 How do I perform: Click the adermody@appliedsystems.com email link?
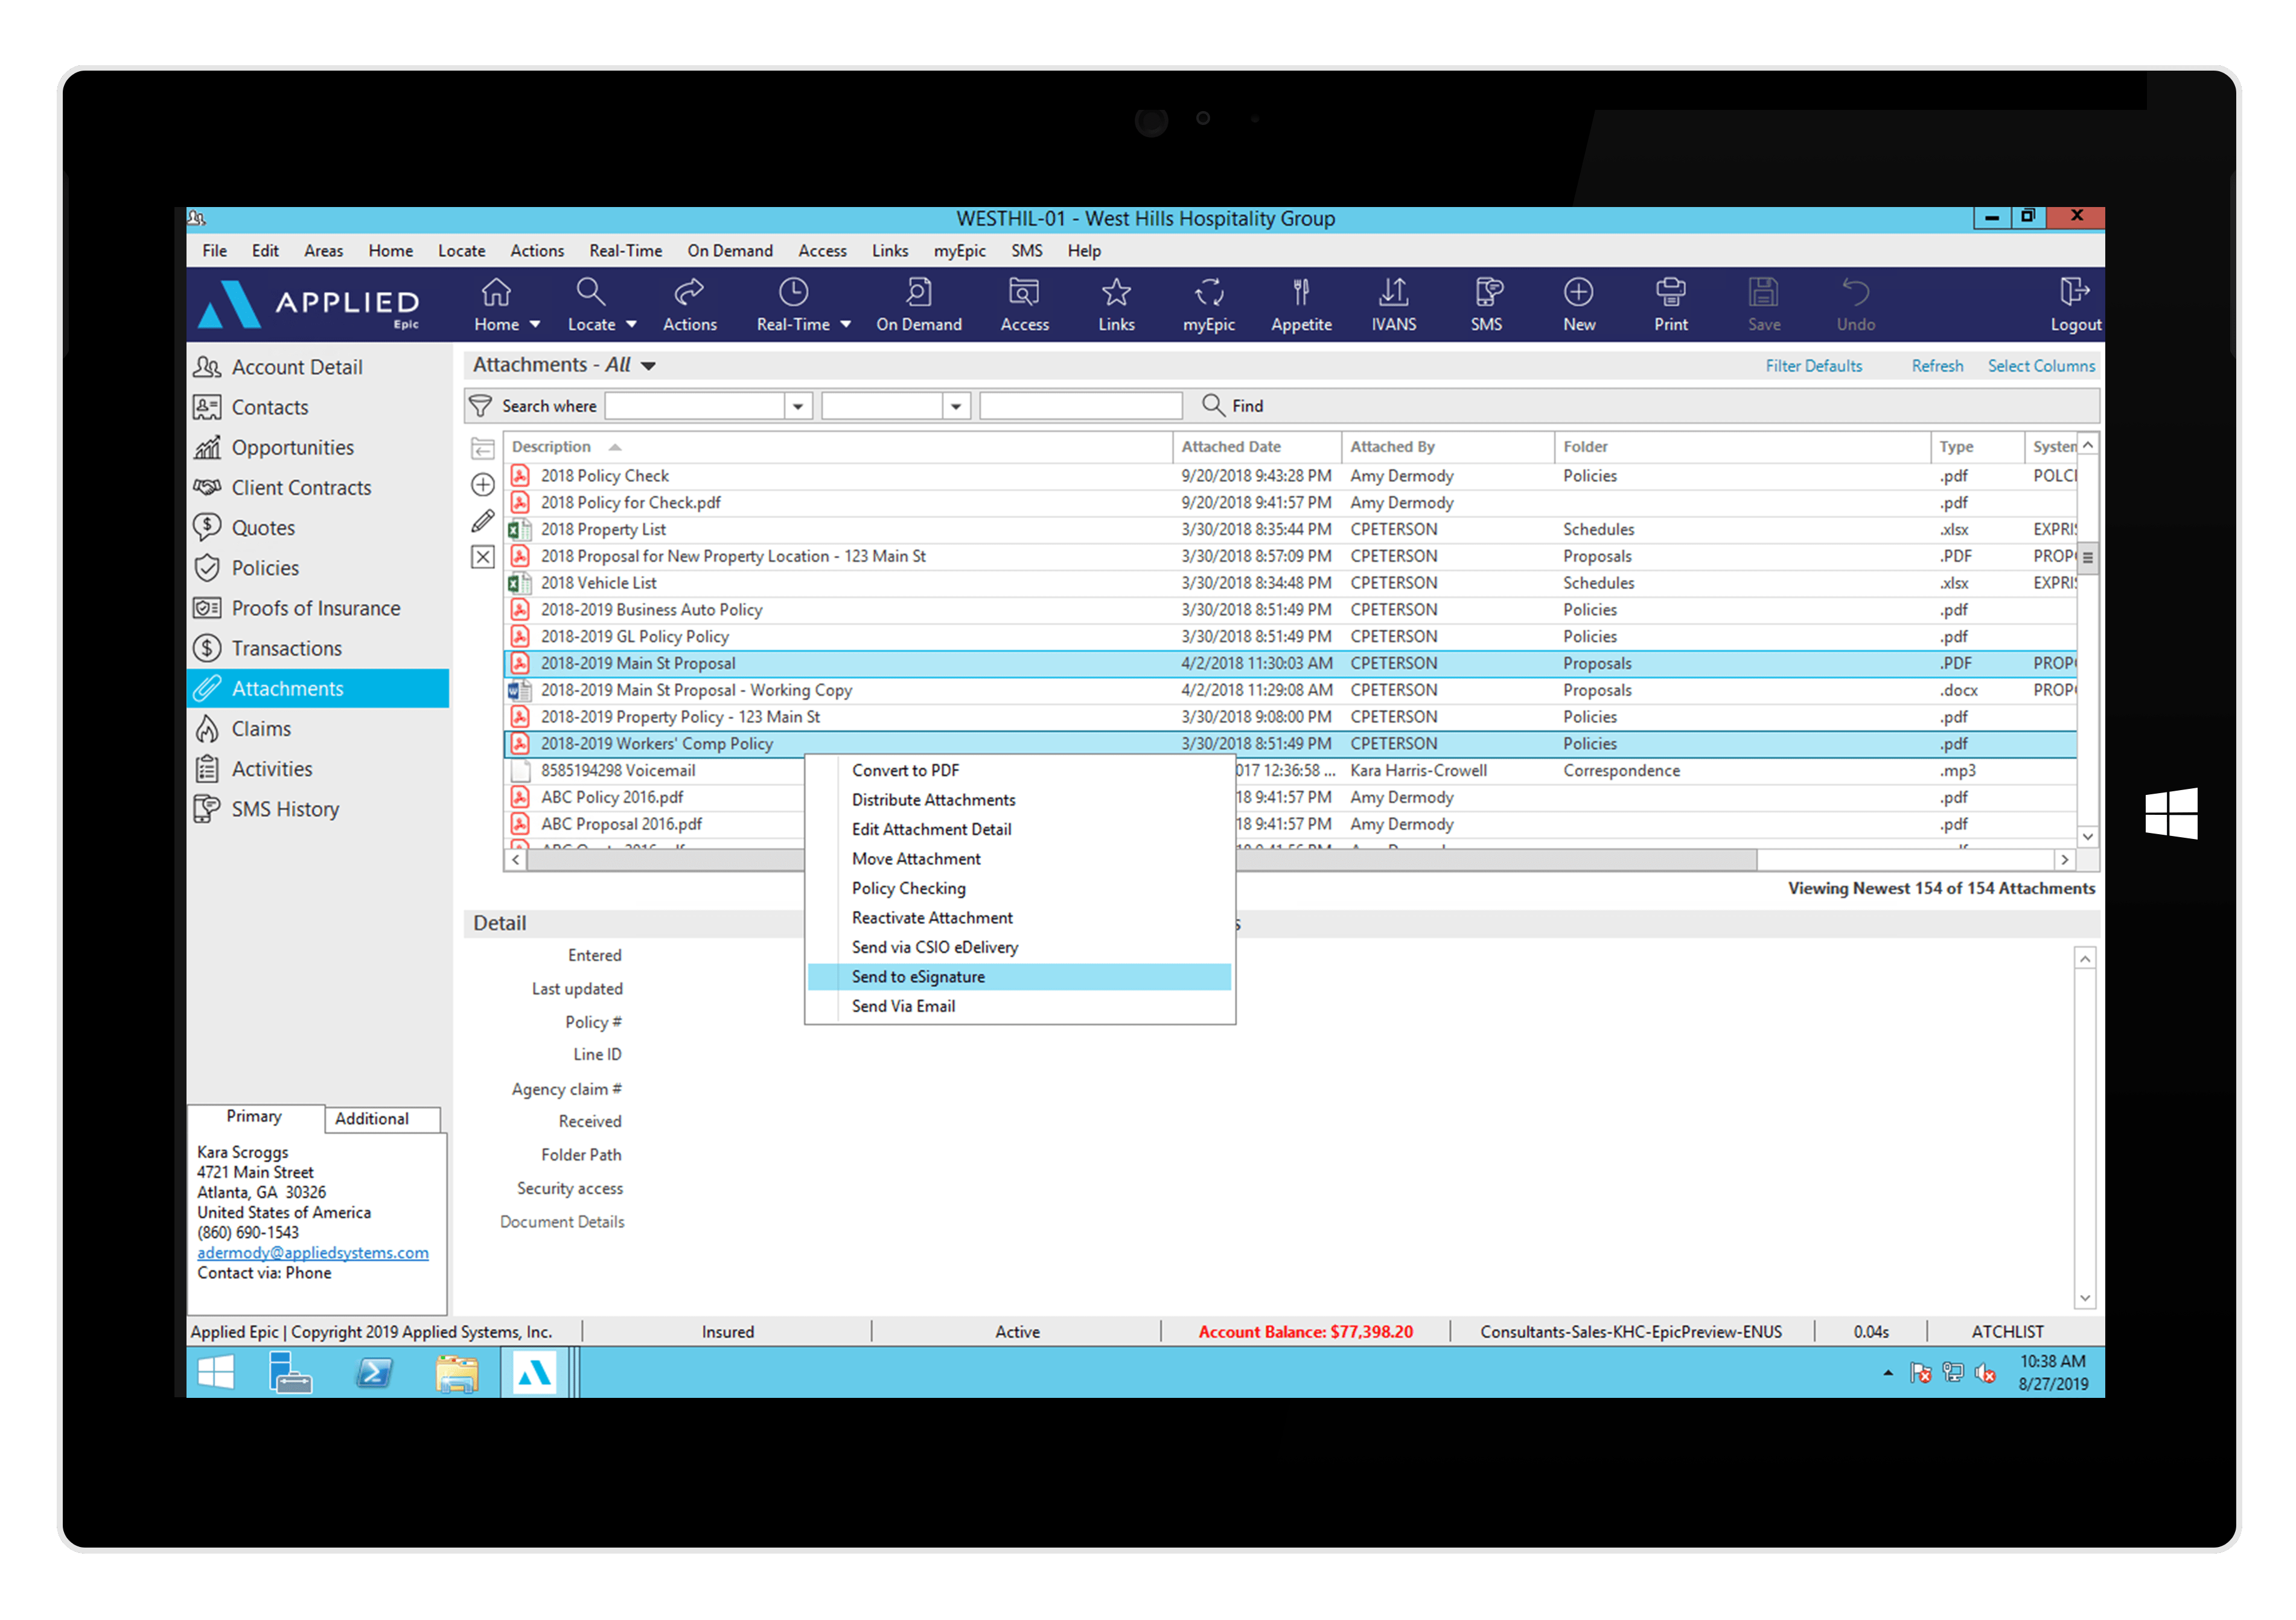click(312, 1253)
